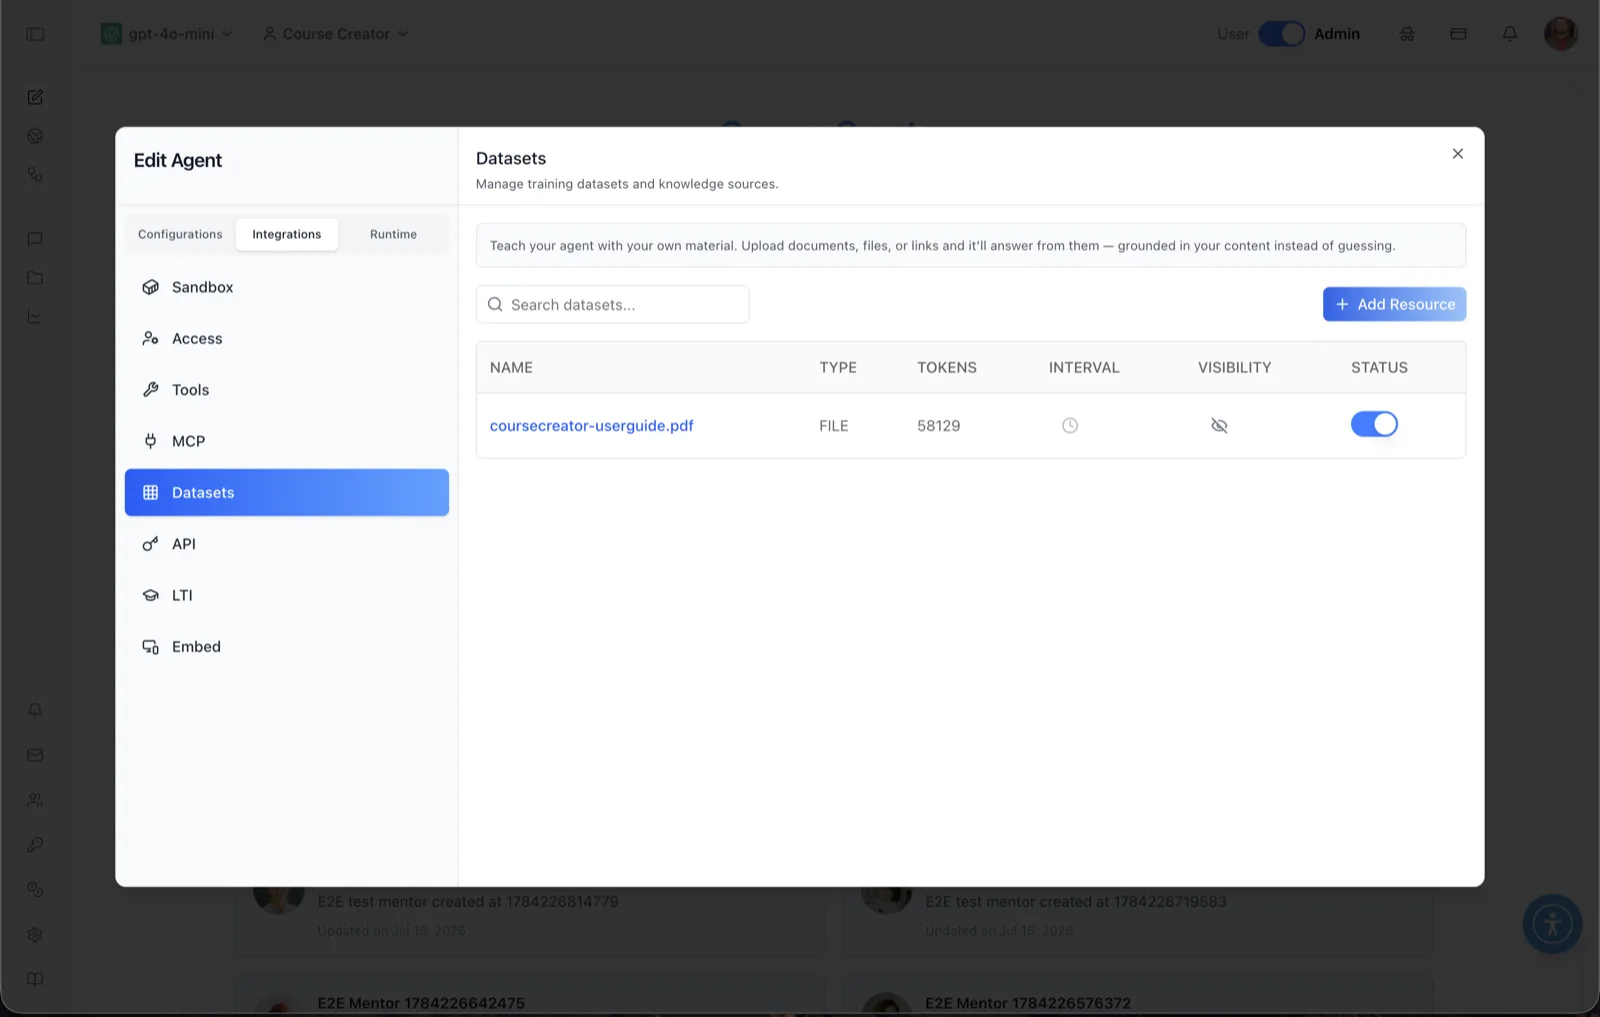Go to the Tools section

click(x=287, y=390)
